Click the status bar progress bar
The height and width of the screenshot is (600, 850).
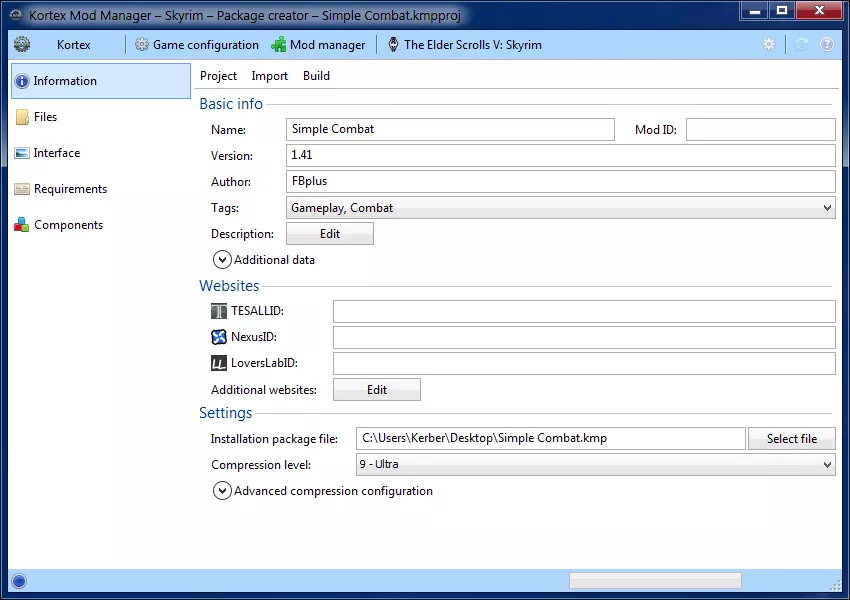pos(655,580)
